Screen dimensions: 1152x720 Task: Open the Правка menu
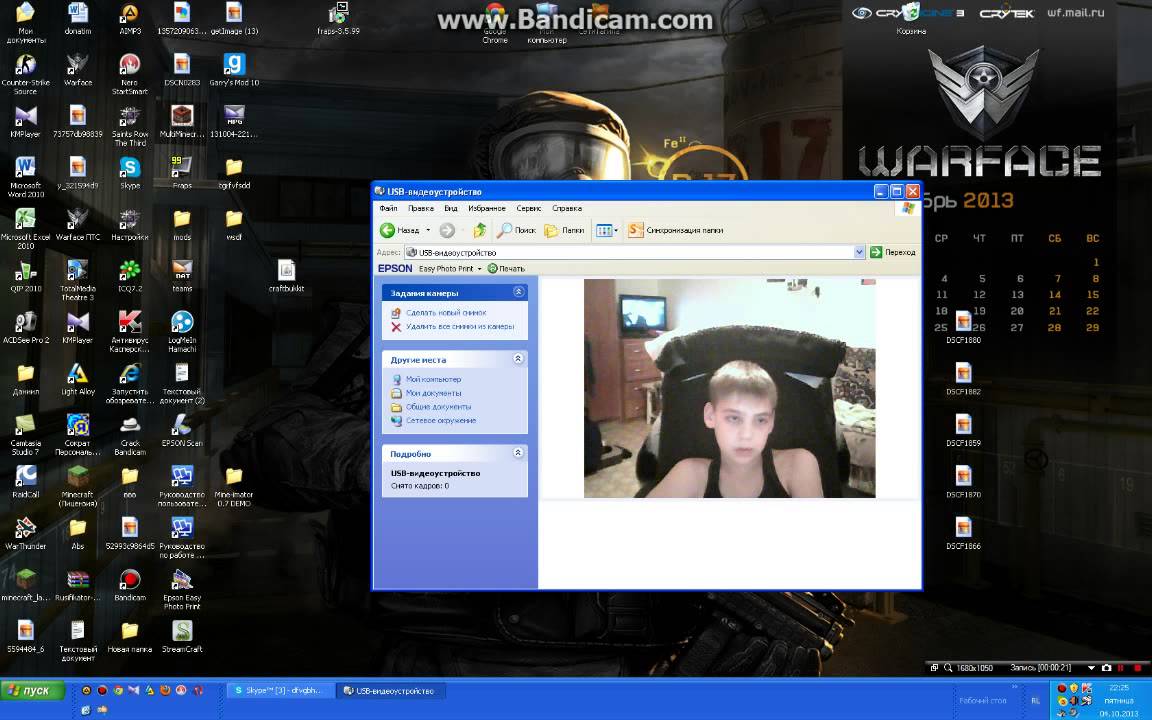coord(421,209)
